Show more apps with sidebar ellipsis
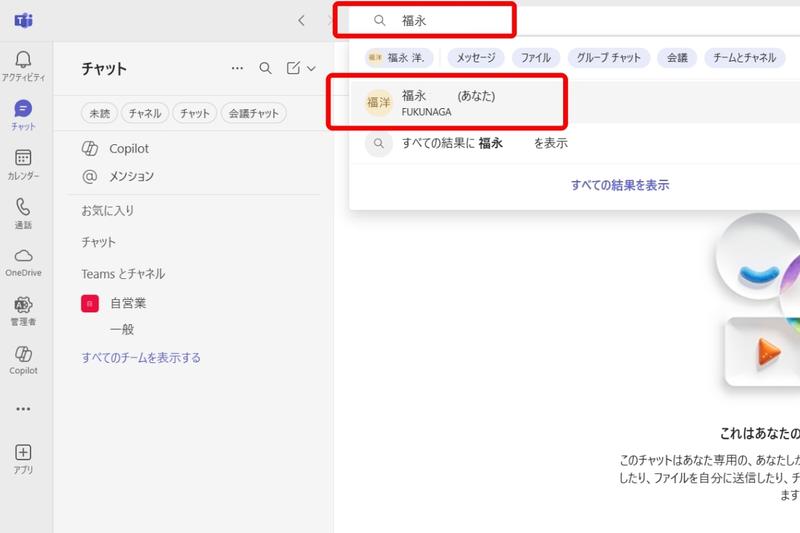The image size is (800, 533). [23, 409]
